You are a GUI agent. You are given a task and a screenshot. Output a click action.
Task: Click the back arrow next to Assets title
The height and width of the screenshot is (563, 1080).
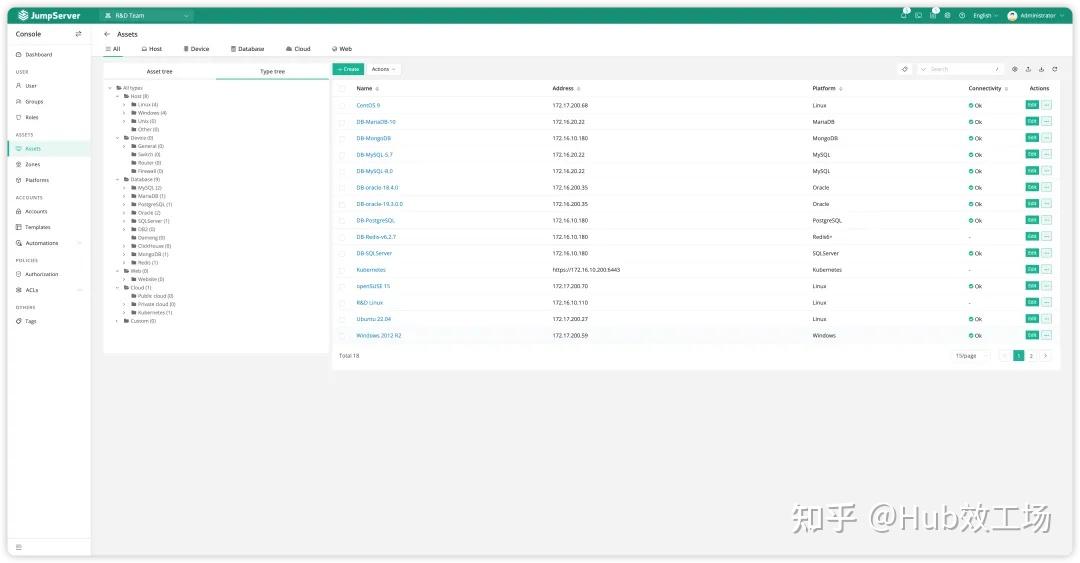click(x=107, y=34)
